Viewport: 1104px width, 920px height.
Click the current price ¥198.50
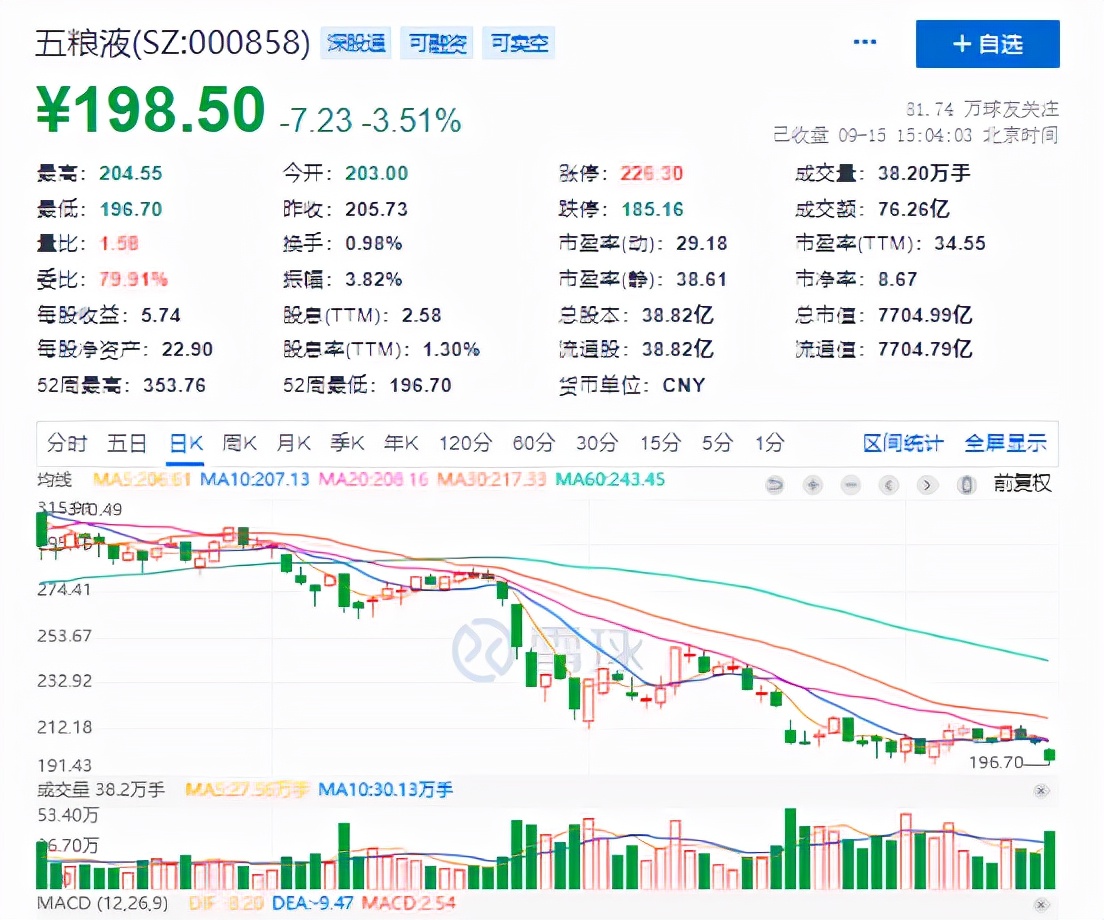click(151, 110)
